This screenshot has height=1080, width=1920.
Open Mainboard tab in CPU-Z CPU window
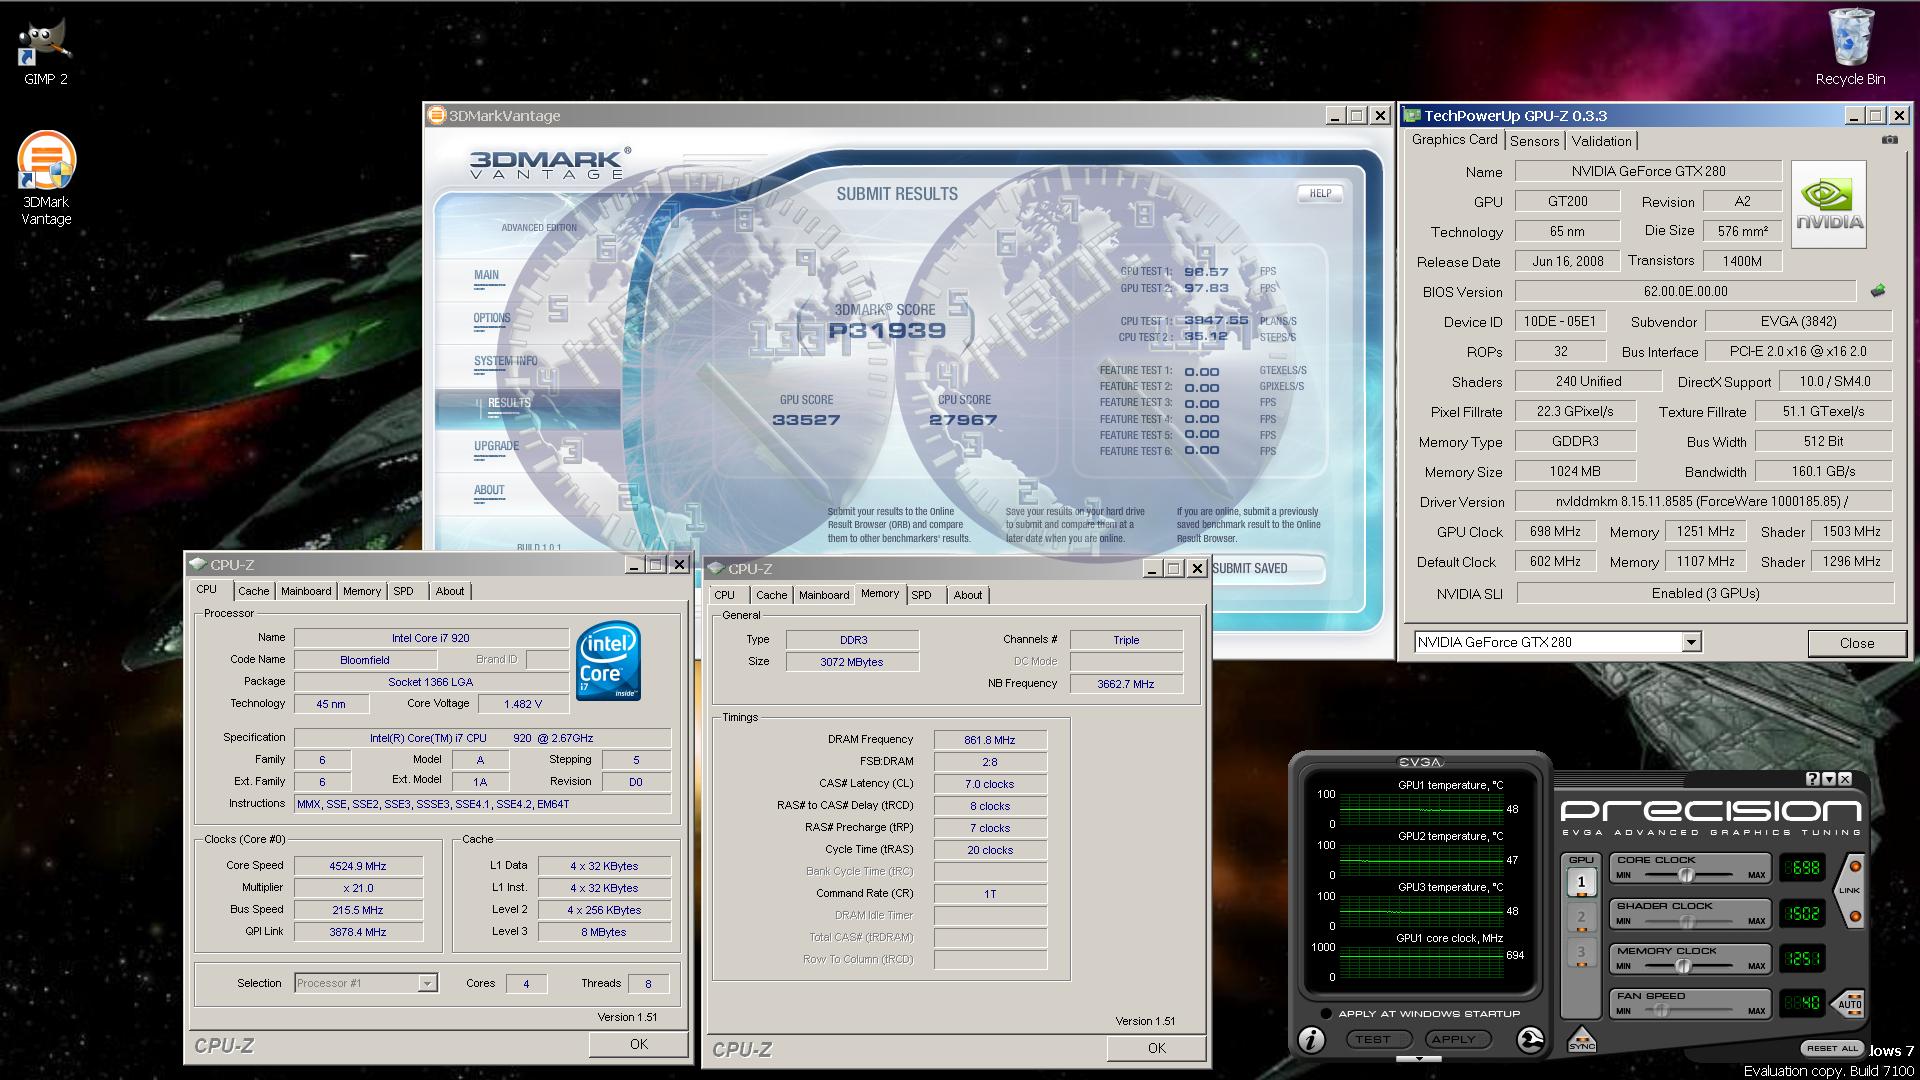click(306, 591)
